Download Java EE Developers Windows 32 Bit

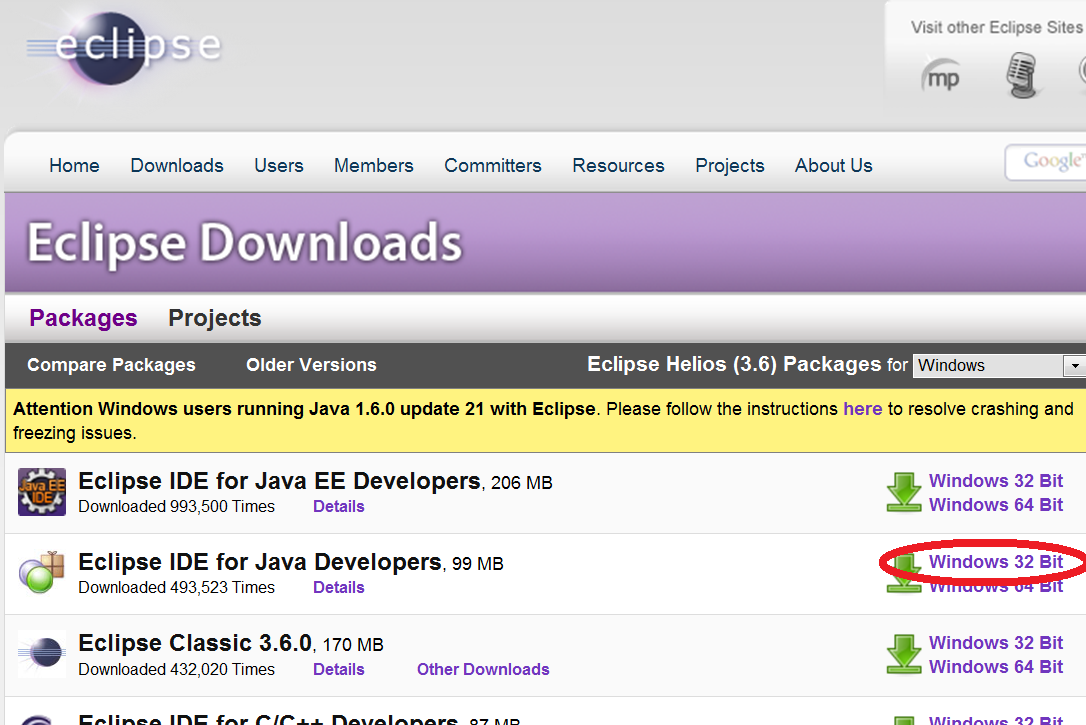point(995,481)
